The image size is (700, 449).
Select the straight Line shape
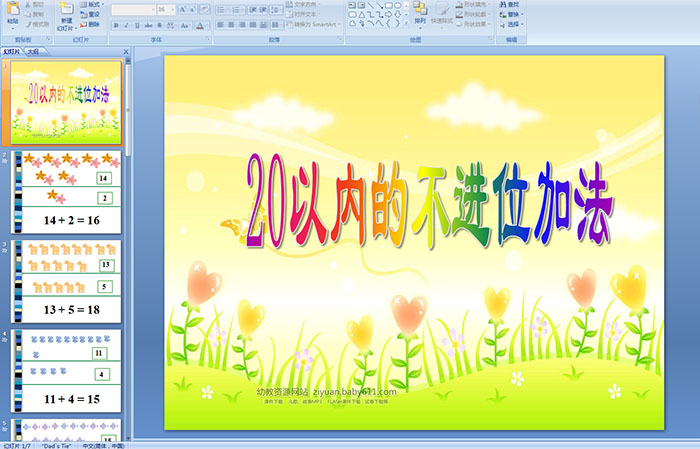click(370, 5)
